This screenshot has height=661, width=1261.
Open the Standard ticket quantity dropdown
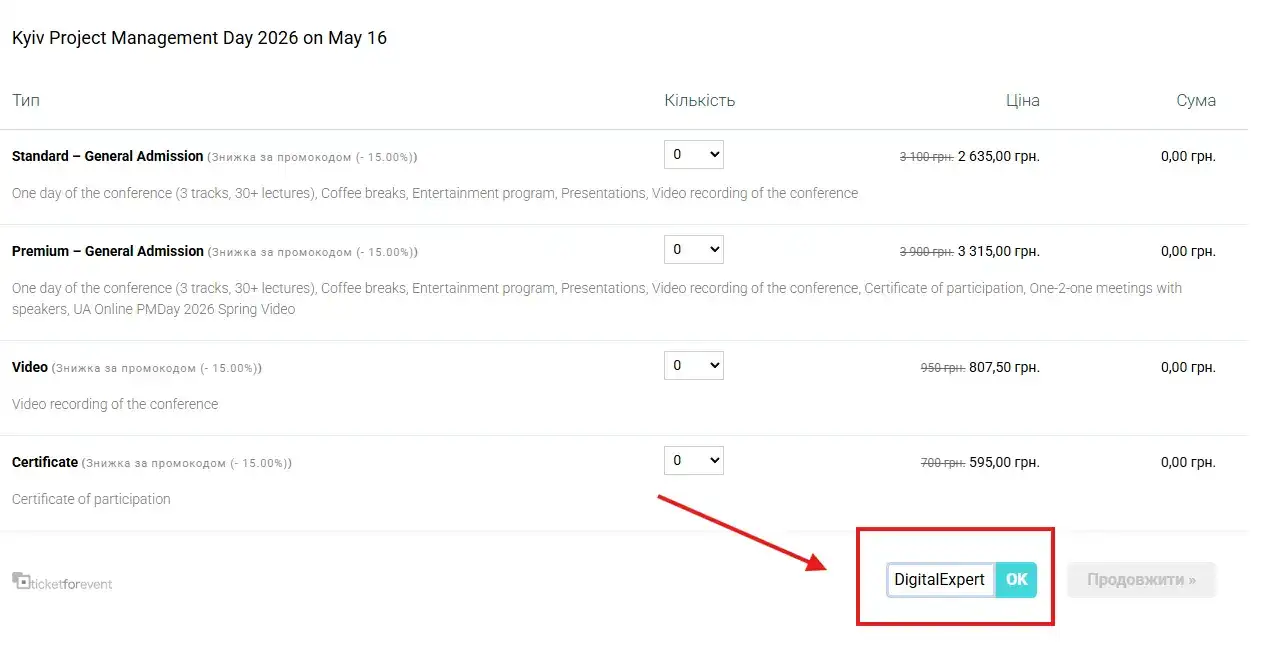pyautogui.click(x=693, y=155)
